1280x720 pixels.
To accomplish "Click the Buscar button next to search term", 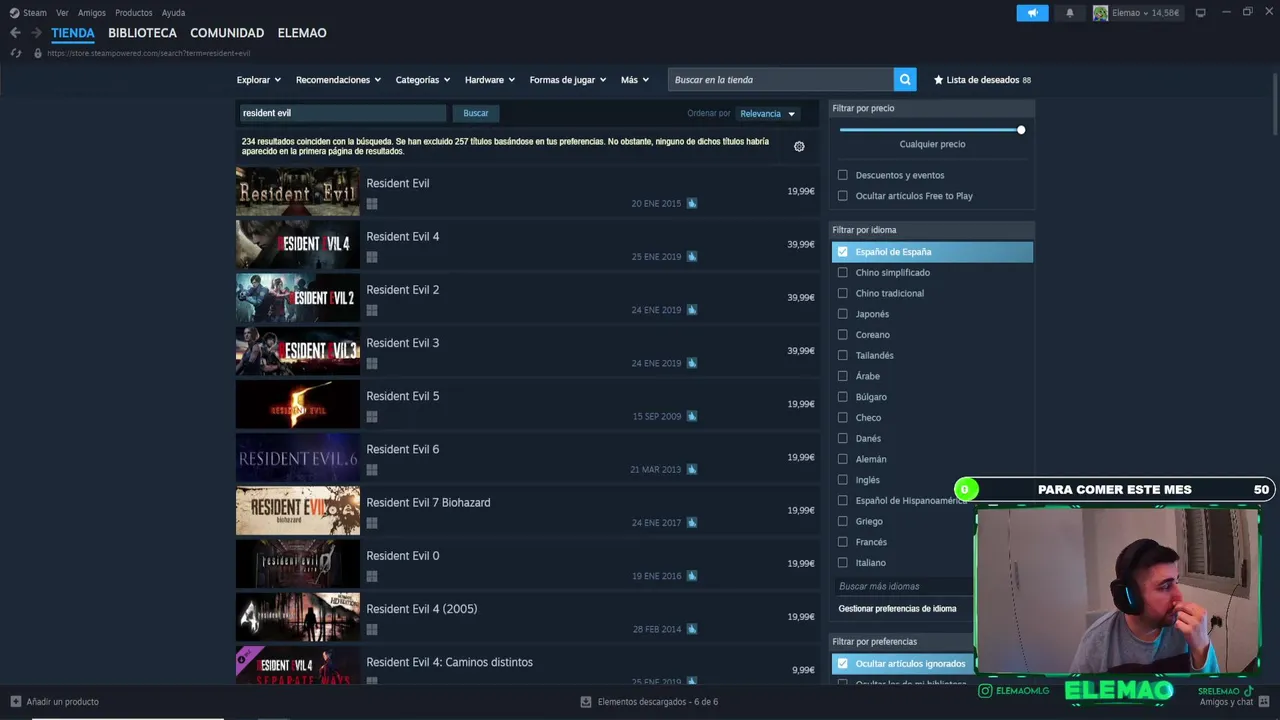I will point(476,113).
